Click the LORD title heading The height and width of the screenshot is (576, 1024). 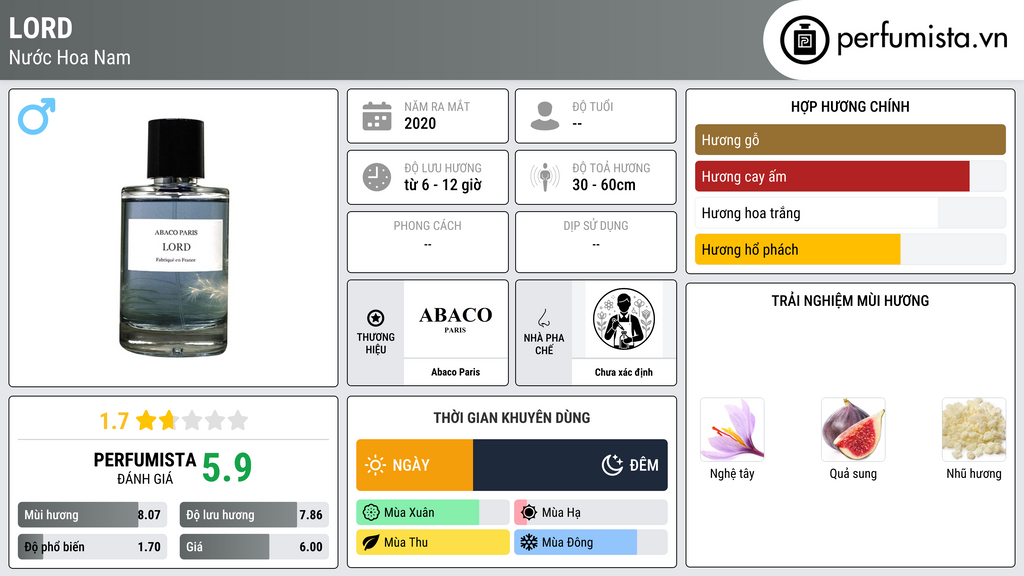[x=40, y=28]
